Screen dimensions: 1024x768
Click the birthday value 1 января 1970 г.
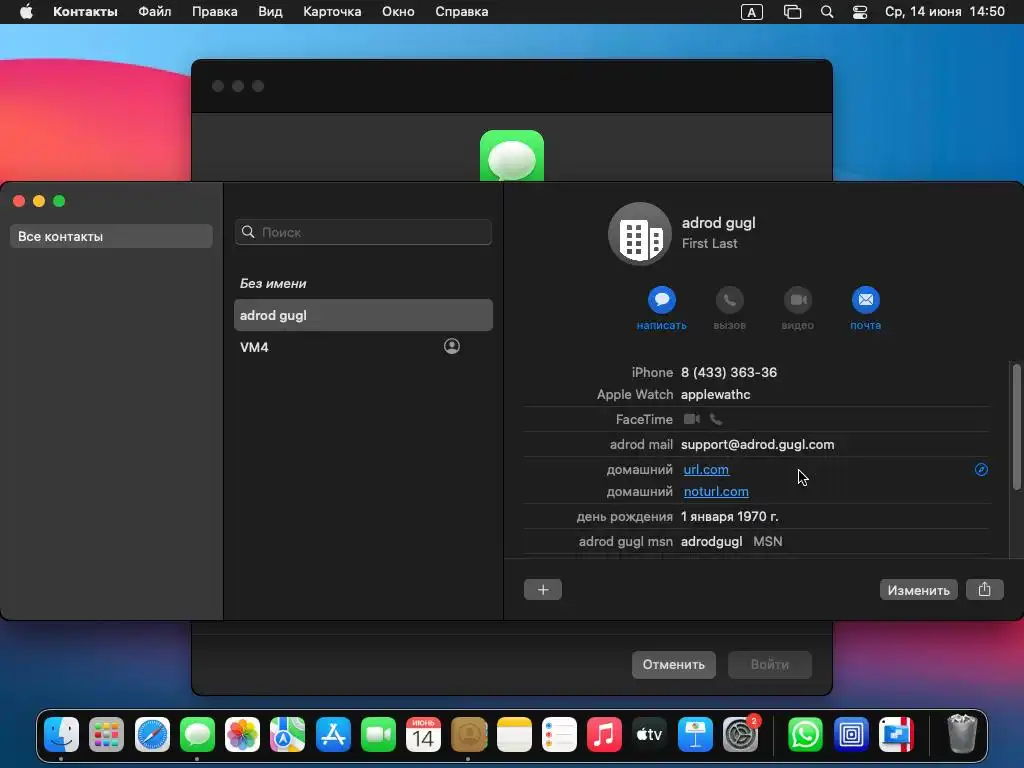pyautogui.click(x=729, y=517)
